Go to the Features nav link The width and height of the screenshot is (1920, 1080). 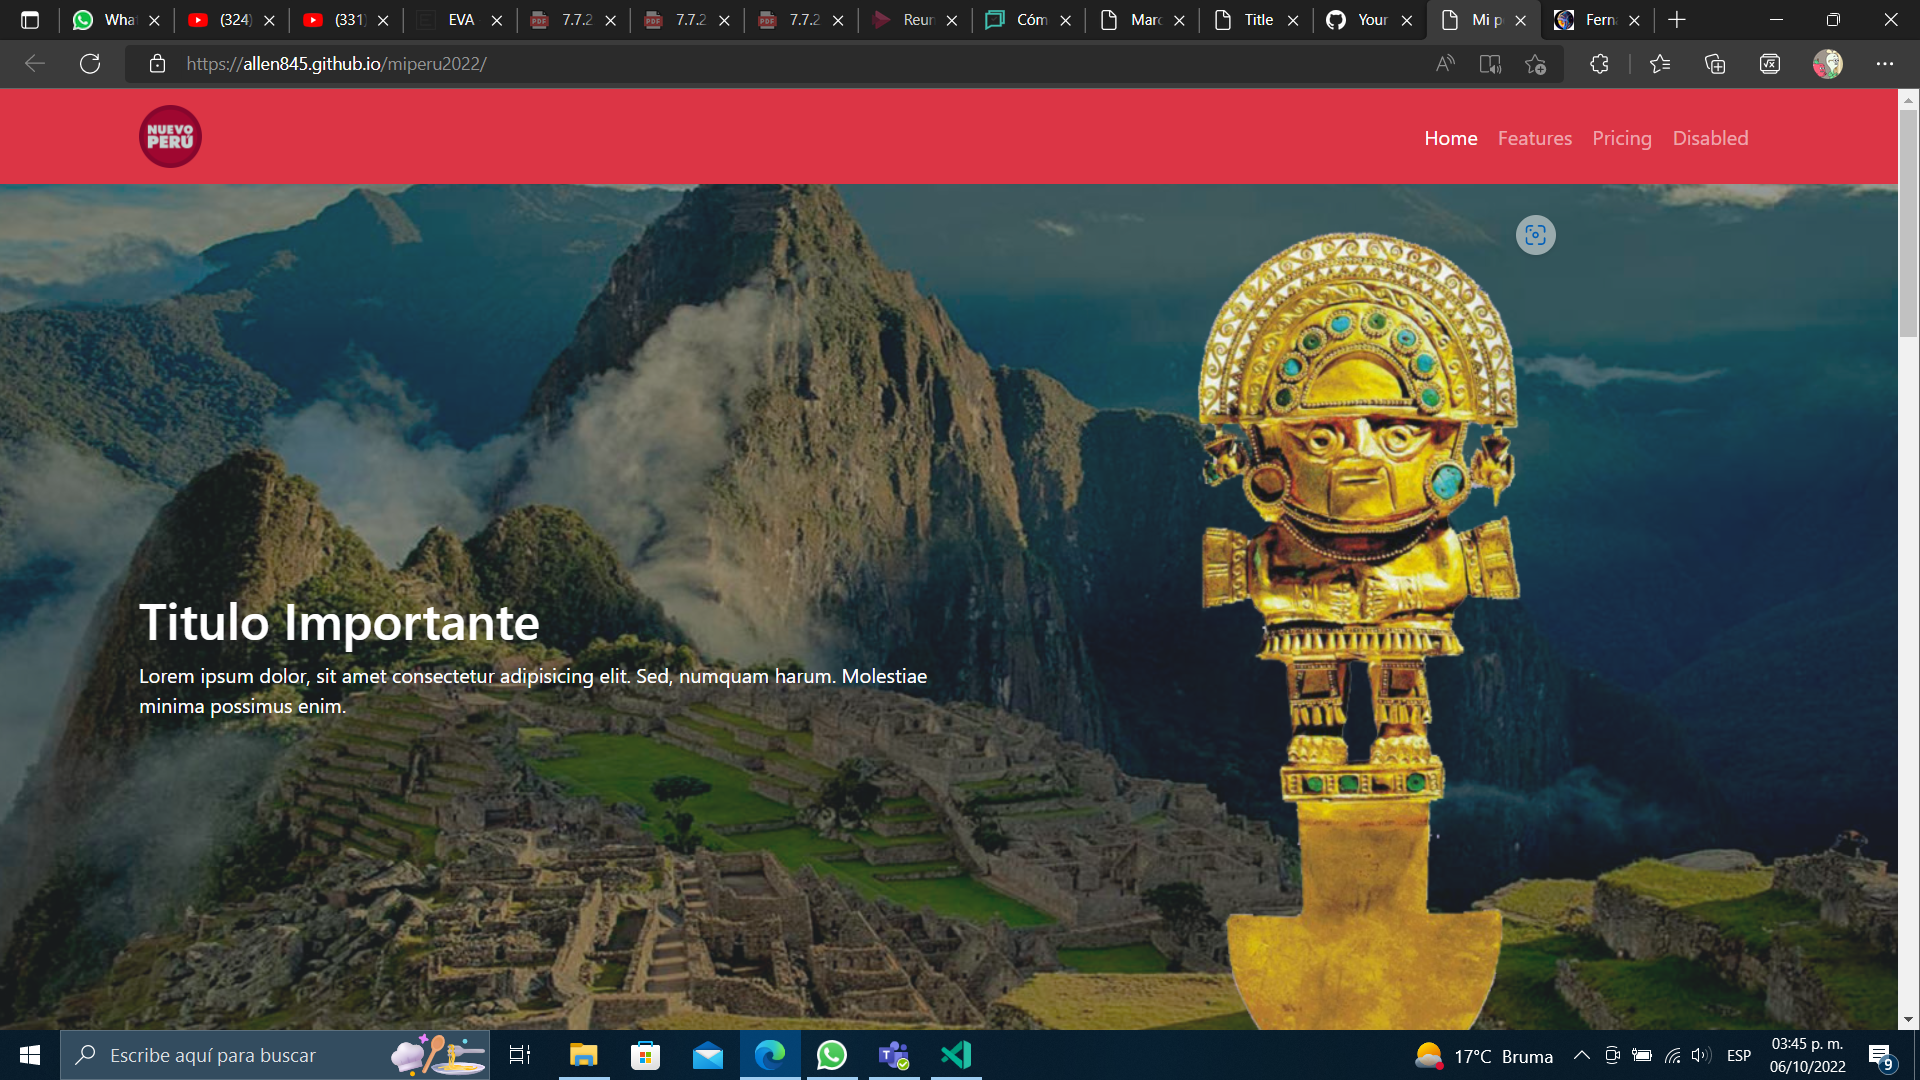(x=1534, y=138)
